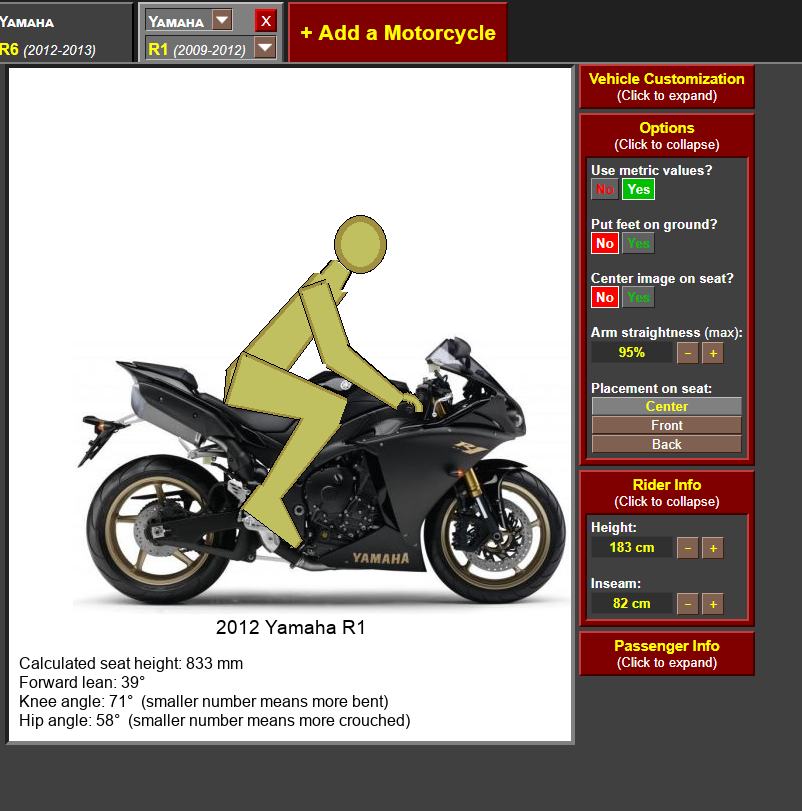Set Put feet on ground to No
802x811 pixels.
point(604,243)
